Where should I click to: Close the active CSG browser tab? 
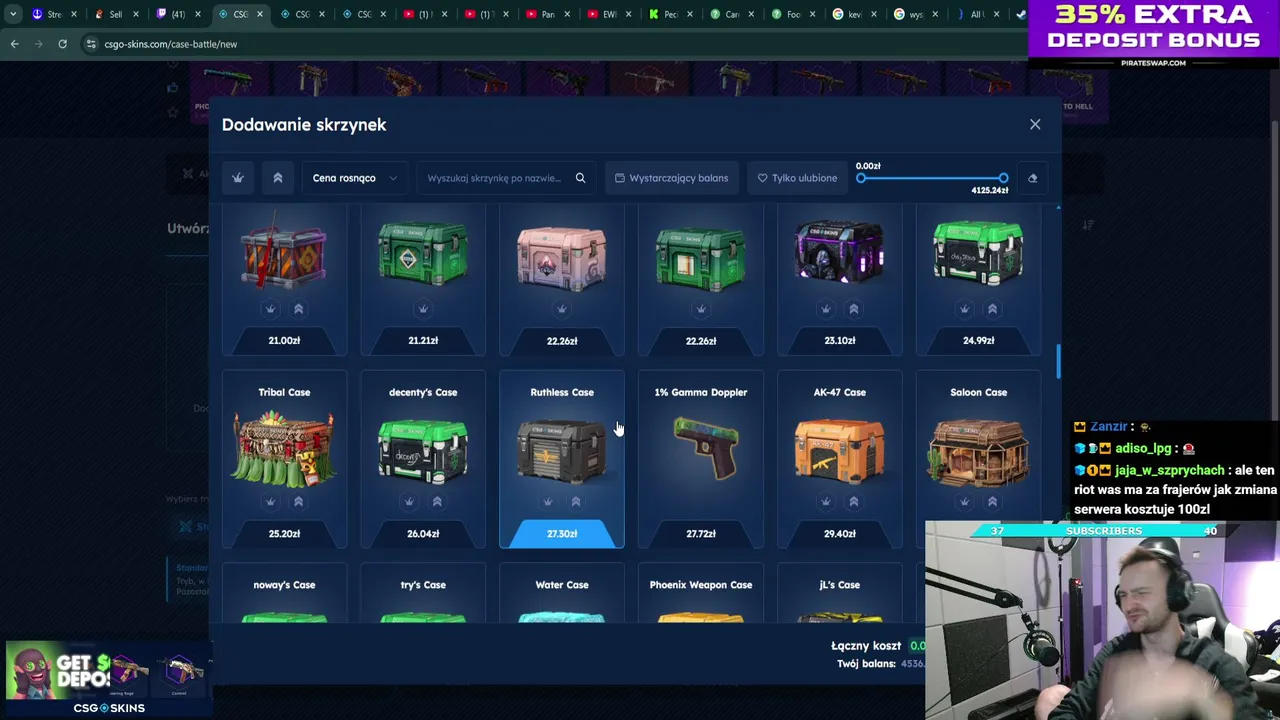[x=261, y=14]
